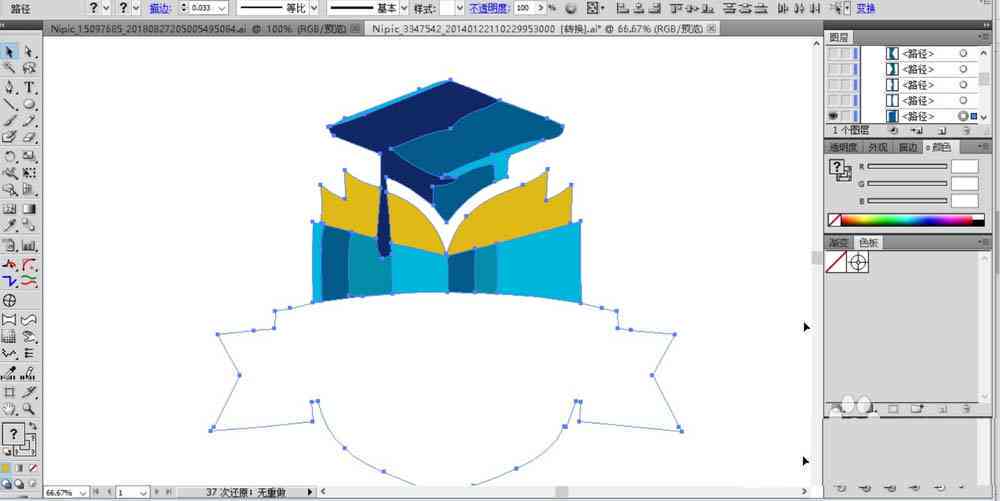Select the Eraser tool
The height and width of the screenshot is (501, 1000).
29,136
